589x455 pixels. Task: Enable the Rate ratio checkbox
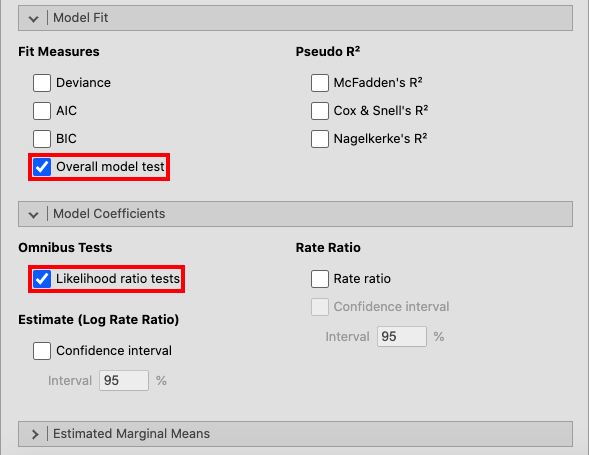tap(320, 279)
